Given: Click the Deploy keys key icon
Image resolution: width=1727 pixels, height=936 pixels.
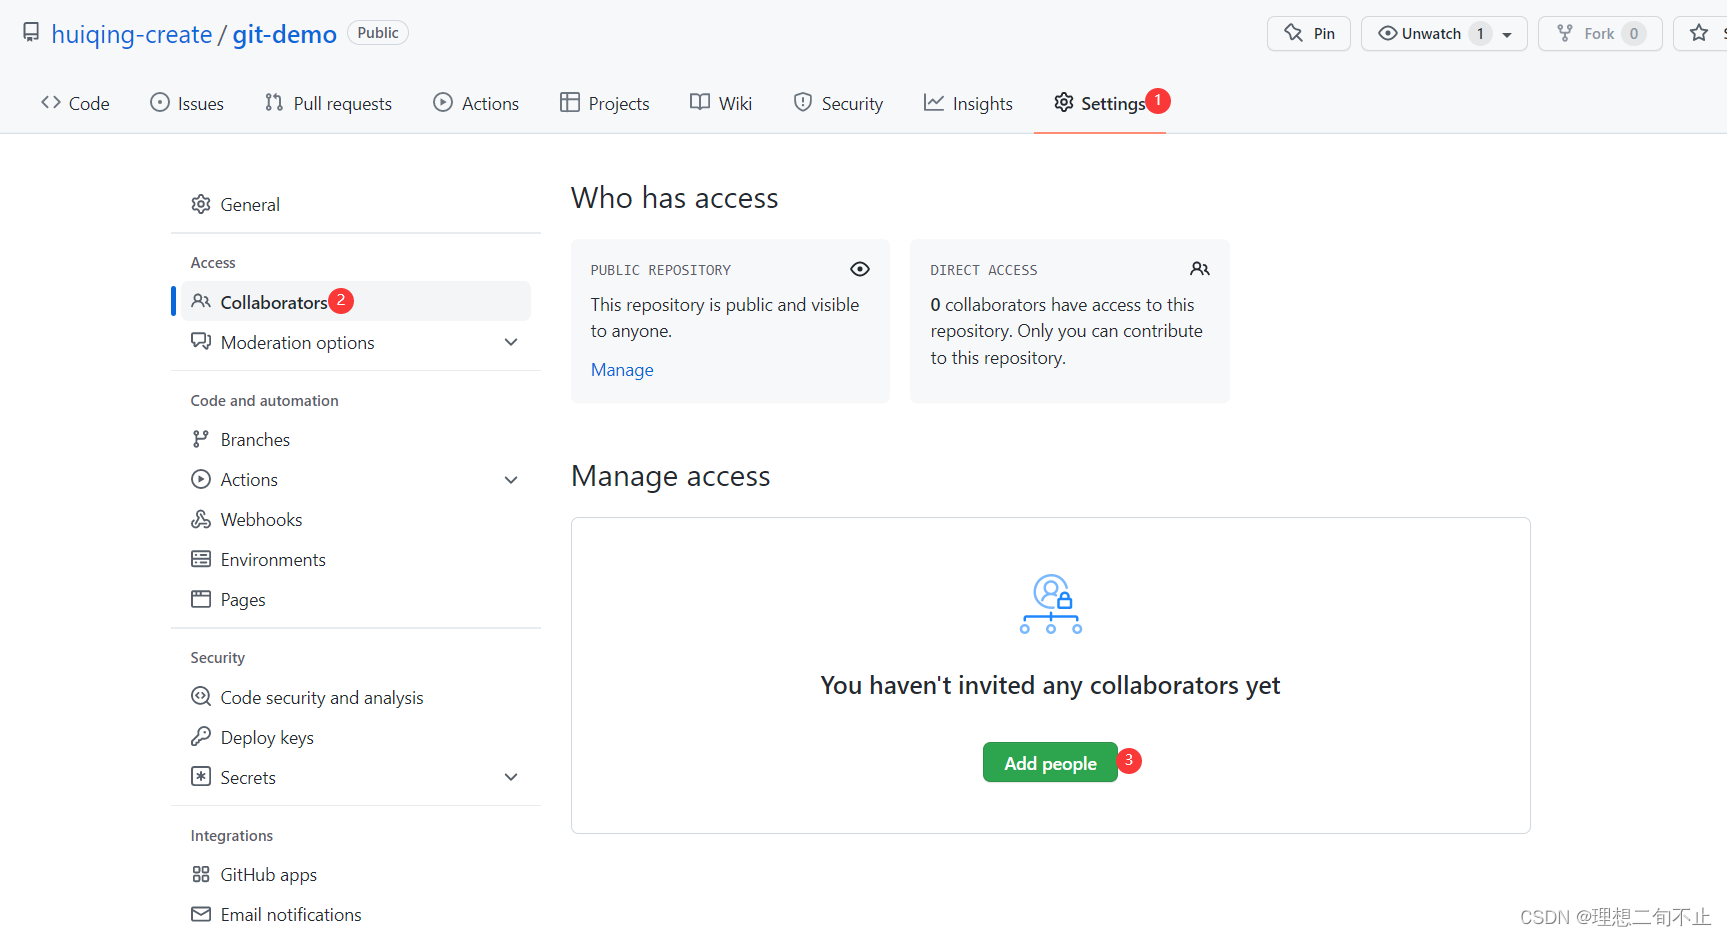Looking at the screenshot, I should [x=201, y=736].
